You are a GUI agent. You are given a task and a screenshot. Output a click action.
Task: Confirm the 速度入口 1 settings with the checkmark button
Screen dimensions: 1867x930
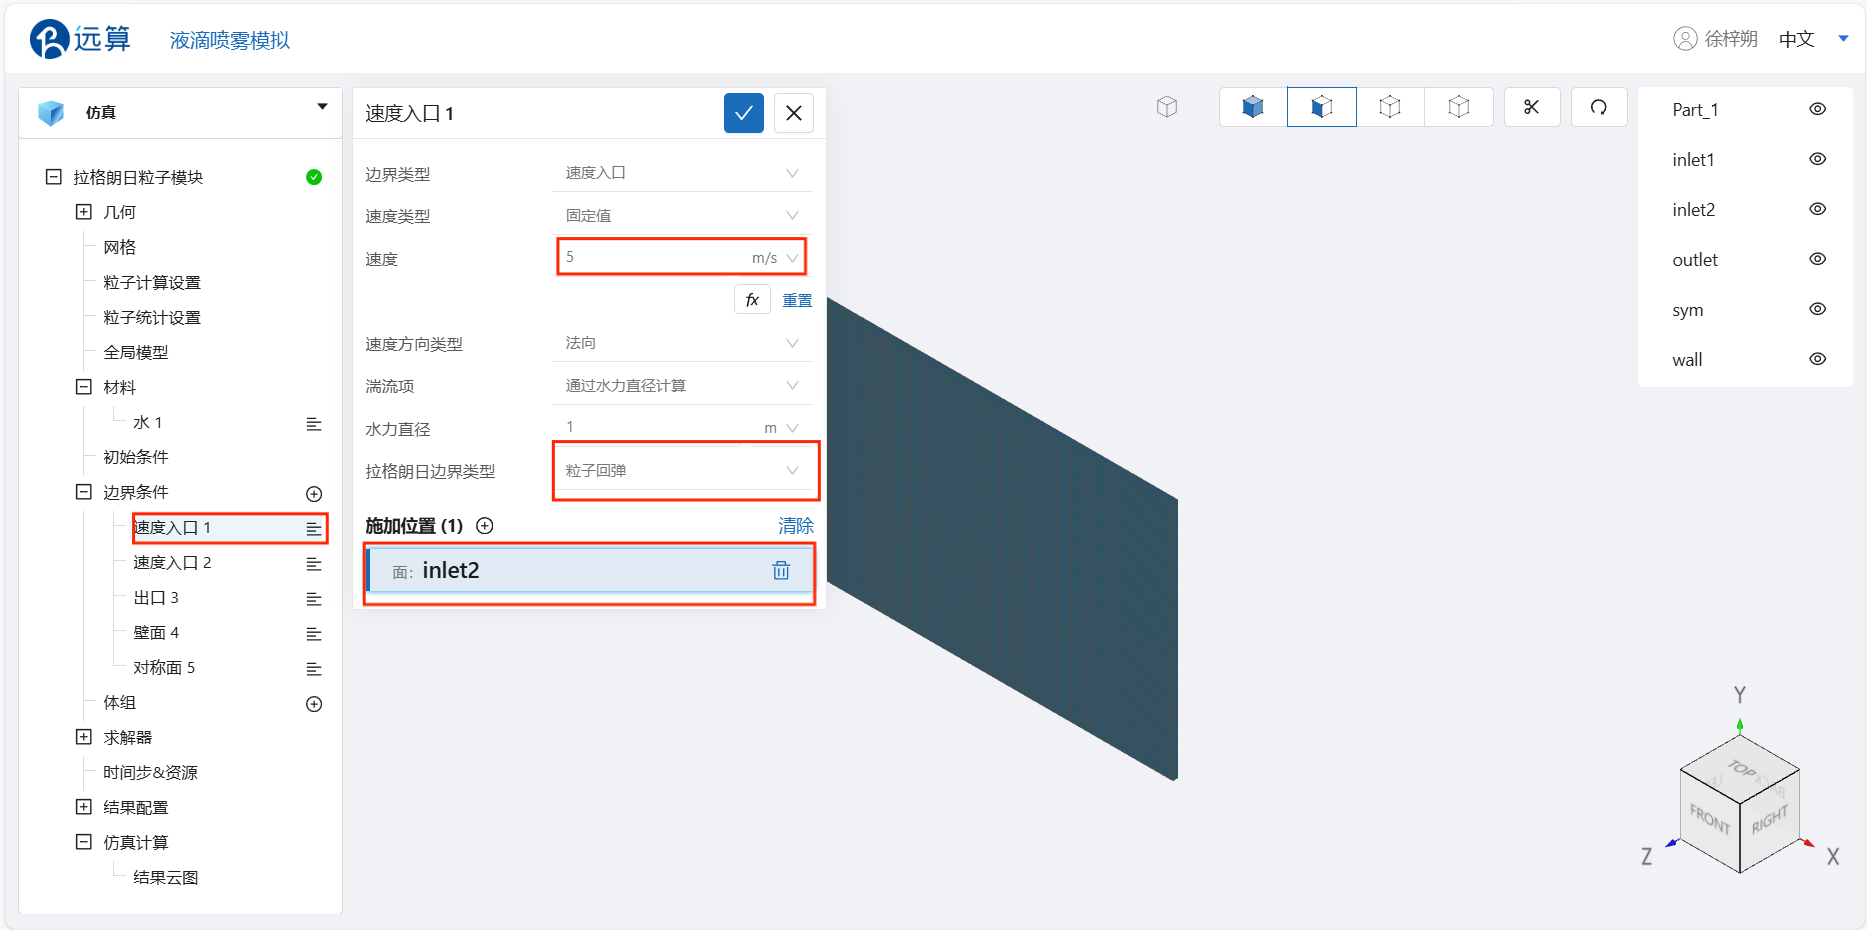pyautogui.click(x=743, y=113)
